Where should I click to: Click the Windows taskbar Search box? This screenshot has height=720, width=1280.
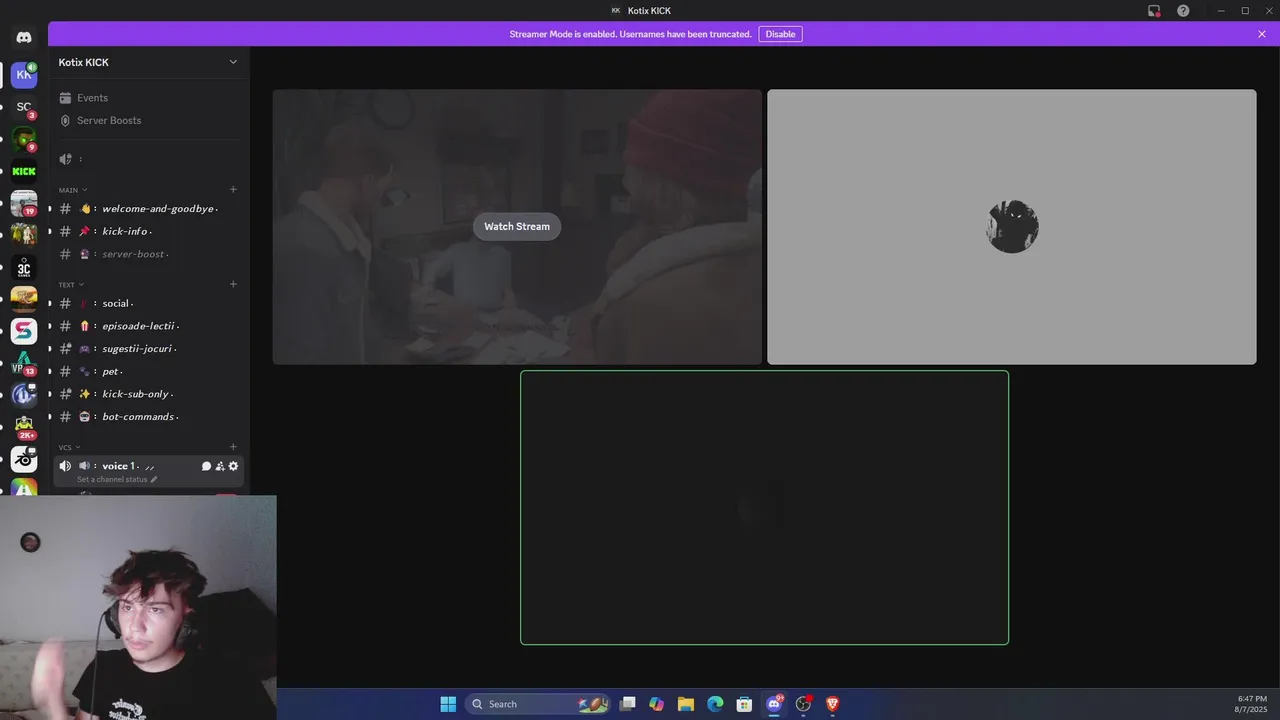[x=538, y=704]
